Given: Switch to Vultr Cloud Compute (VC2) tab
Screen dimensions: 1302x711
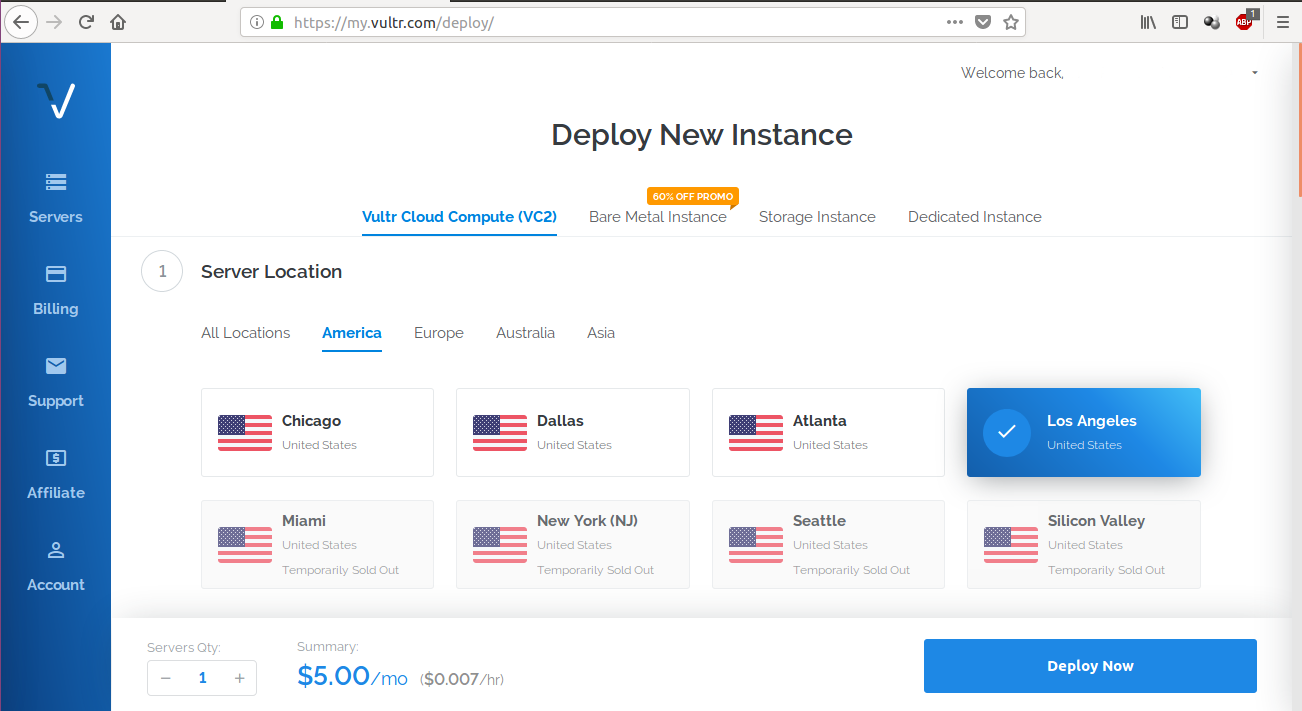Looking at the screenshot, I should click(459, 217).
